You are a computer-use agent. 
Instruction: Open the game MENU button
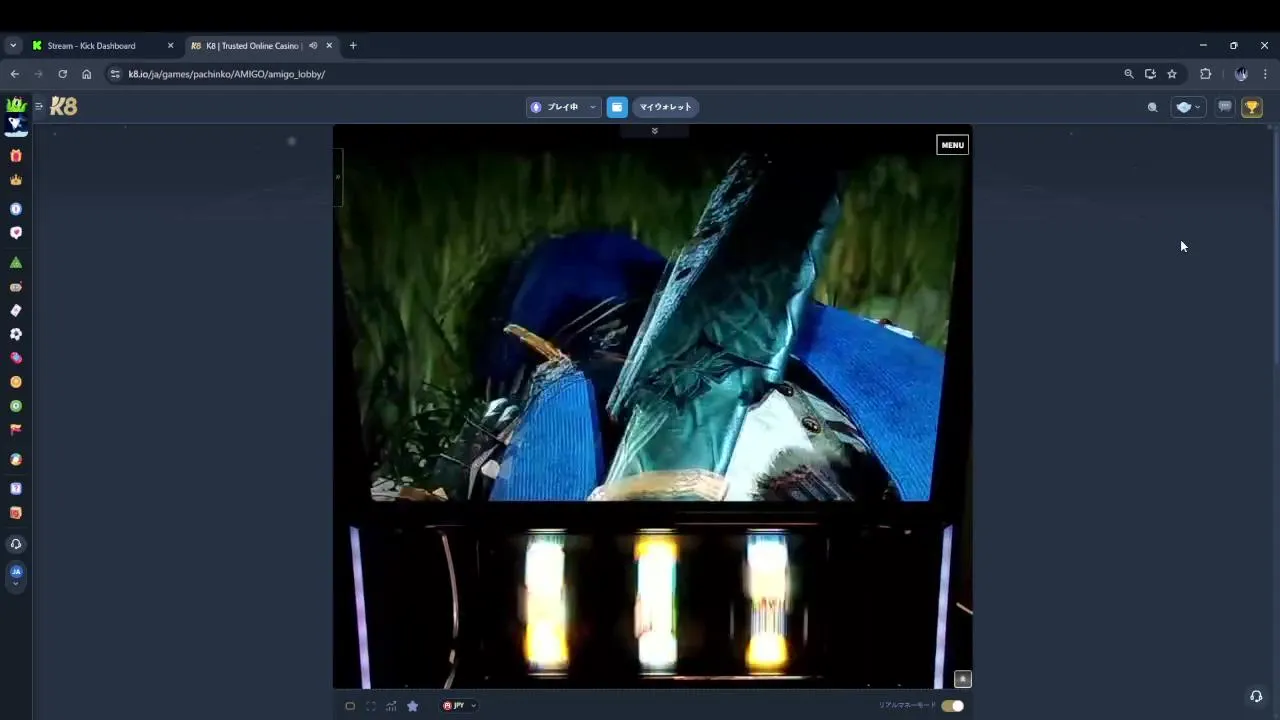point(952,145)
